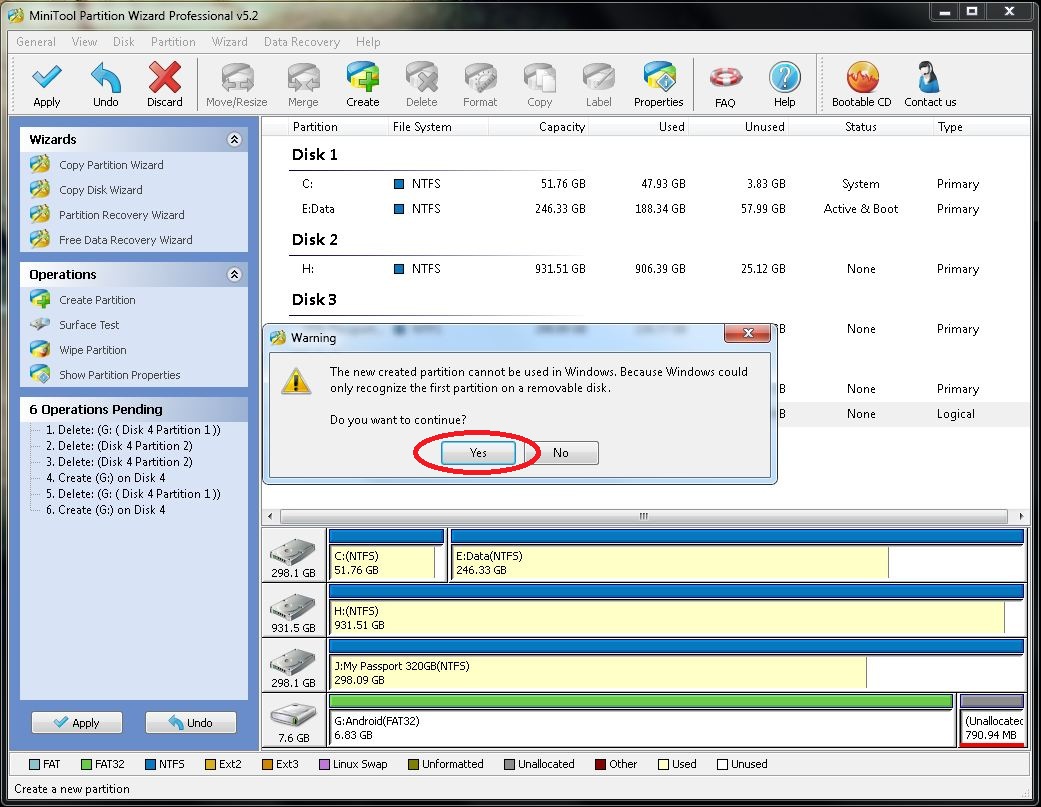Decline the warning with No
The image size is (1041, 807).
click(x=561, y=453)
